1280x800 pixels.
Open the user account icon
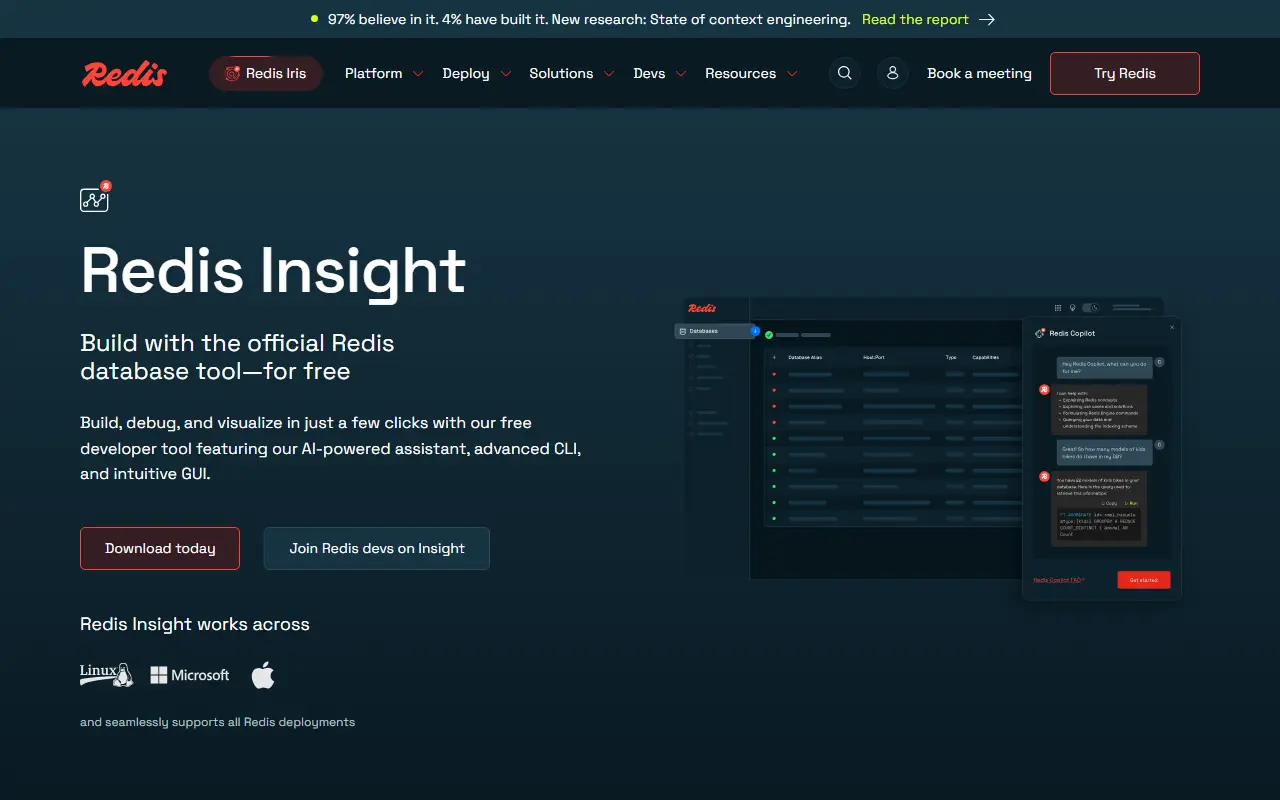point(893,73)
